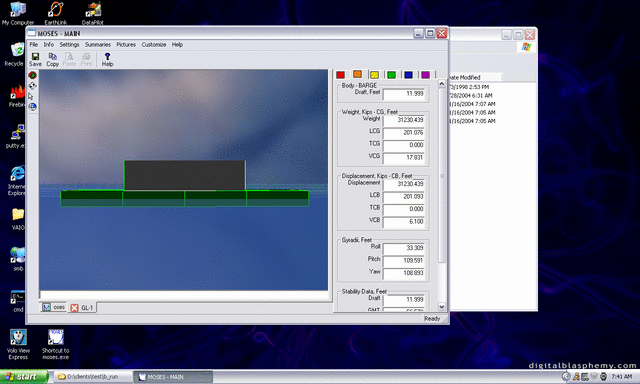This screenshot has height=384, width=640.
Task: Click the Copy toolbar icon
Action: pos(52,60)
